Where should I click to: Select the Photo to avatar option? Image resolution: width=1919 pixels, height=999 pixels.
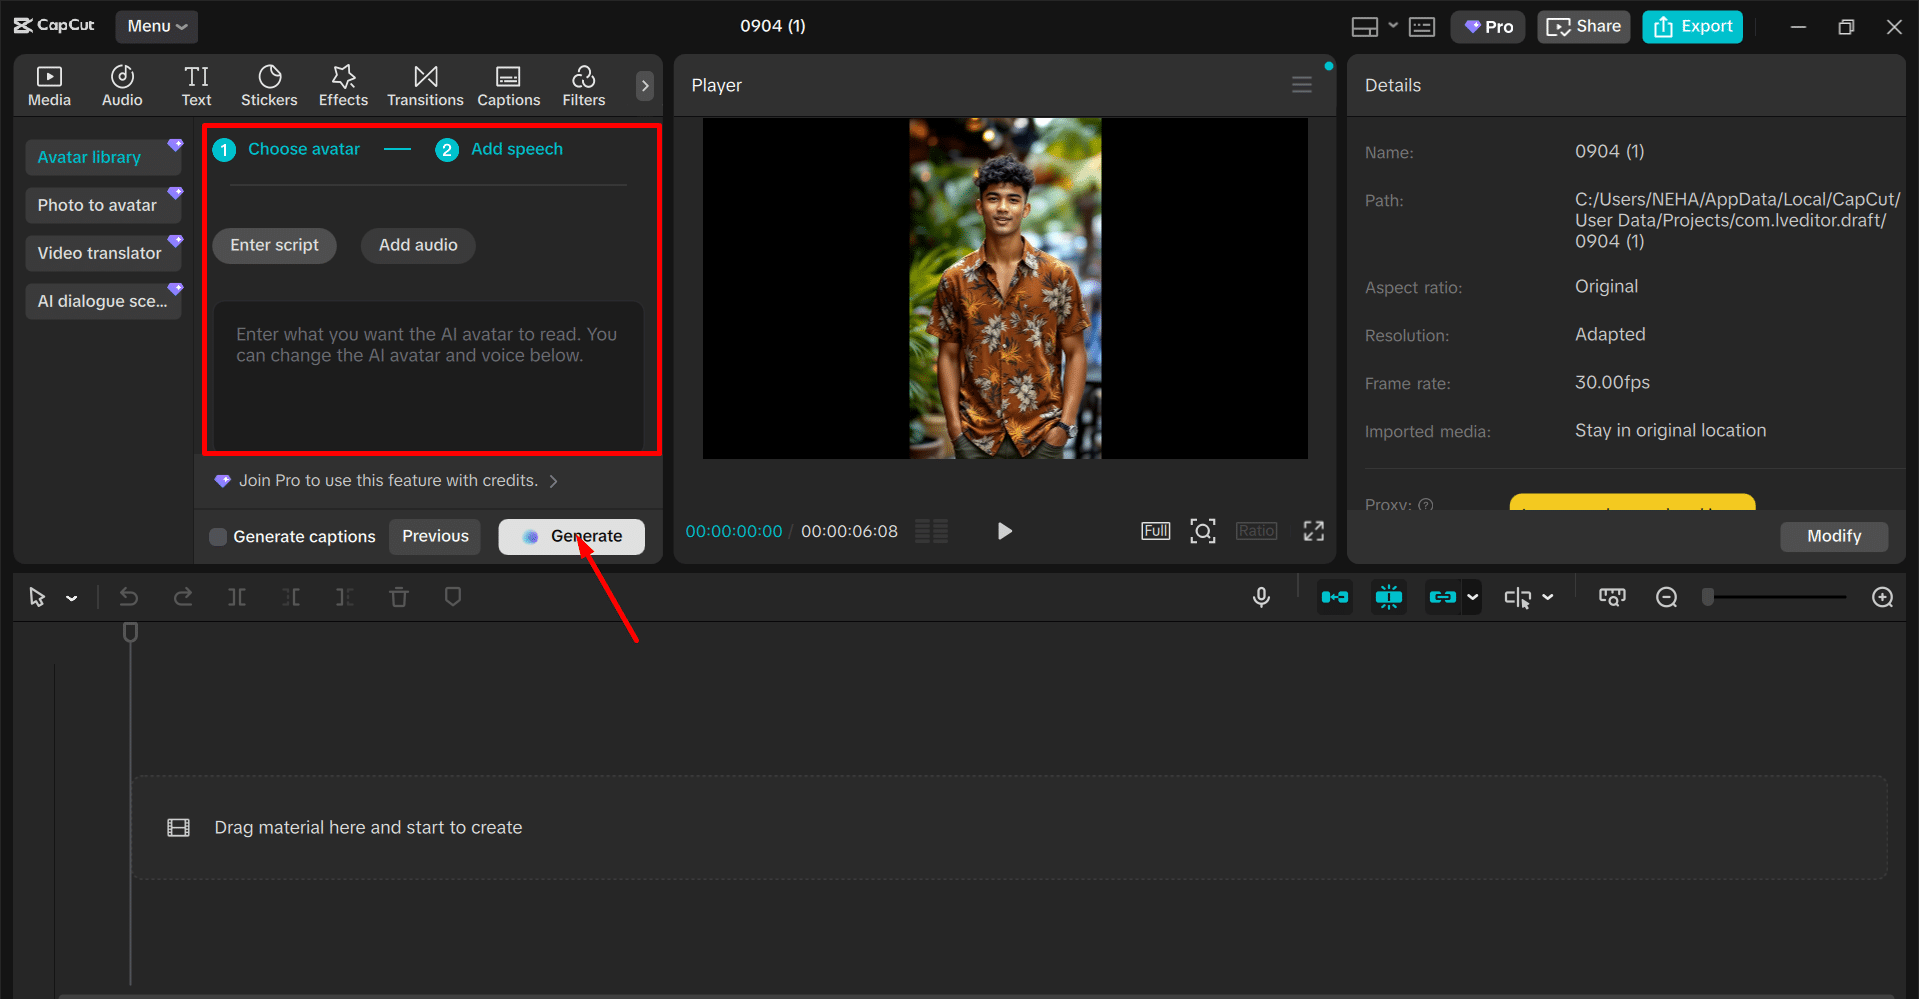pyautogui.click(x=98, y=205)
